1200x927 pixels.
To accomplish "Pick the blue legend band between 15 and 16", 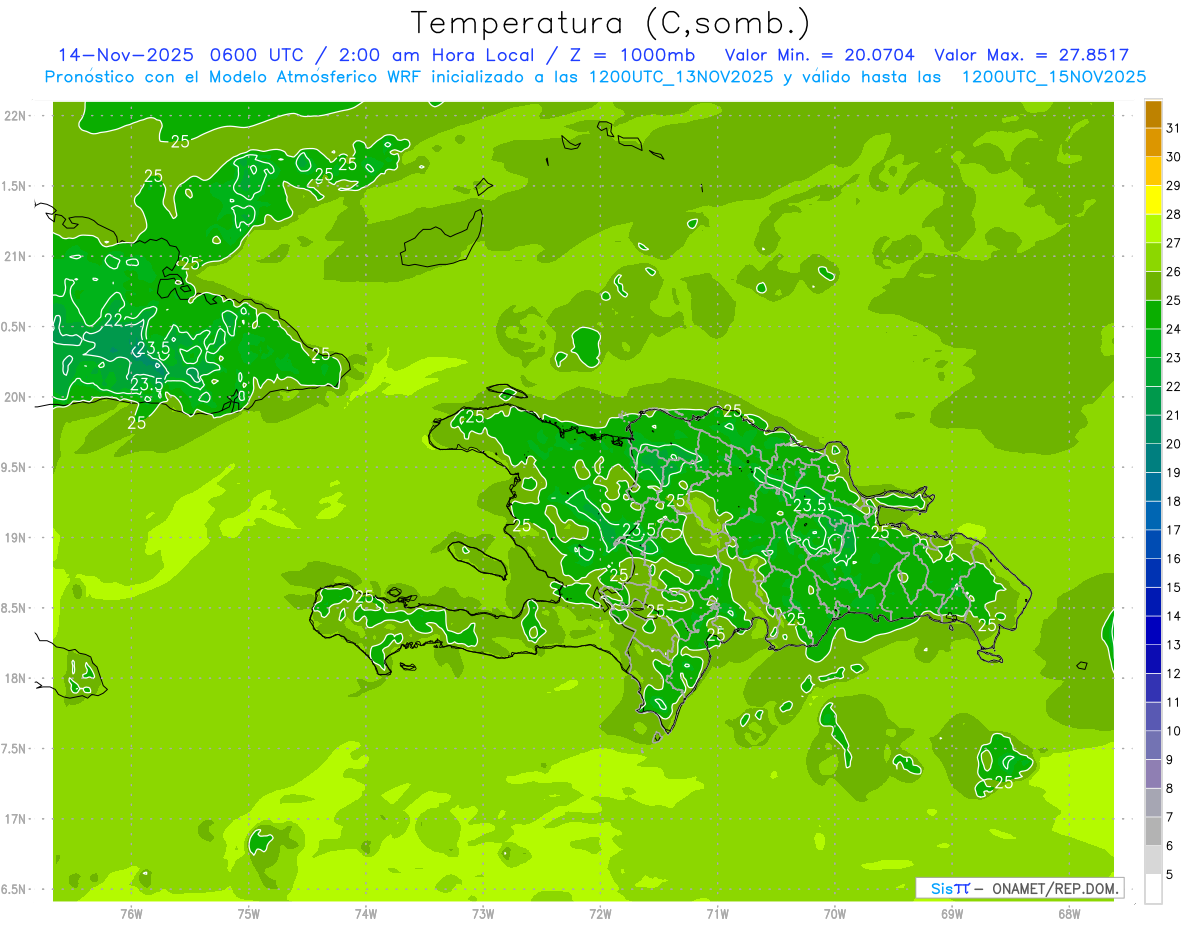I will pyautogui.click(x=1153, y=573).
